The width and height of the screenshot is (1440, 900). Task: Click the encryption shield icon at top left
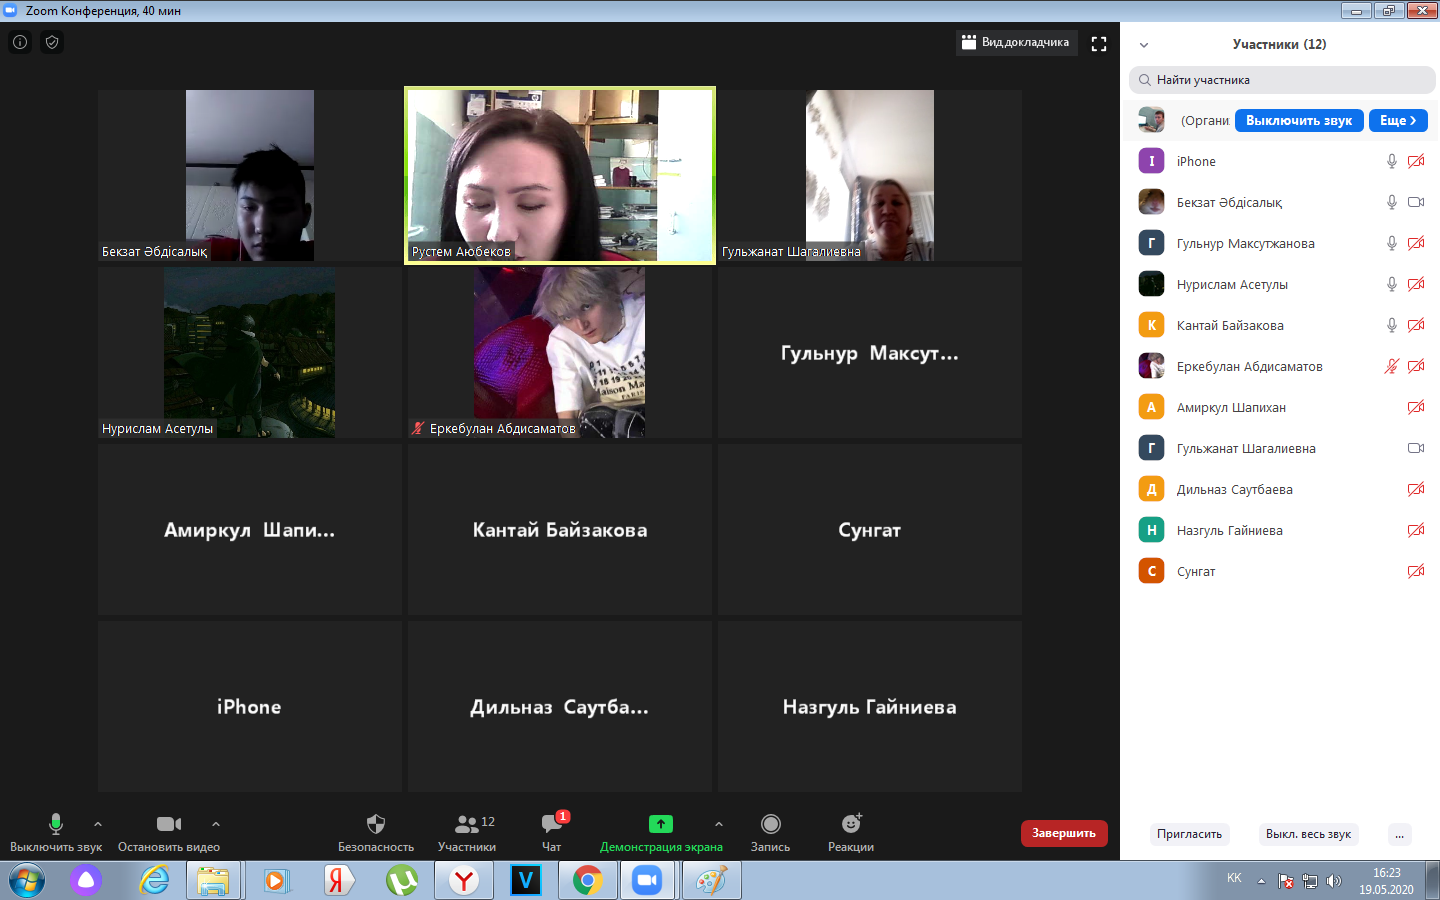pos(52,42)
